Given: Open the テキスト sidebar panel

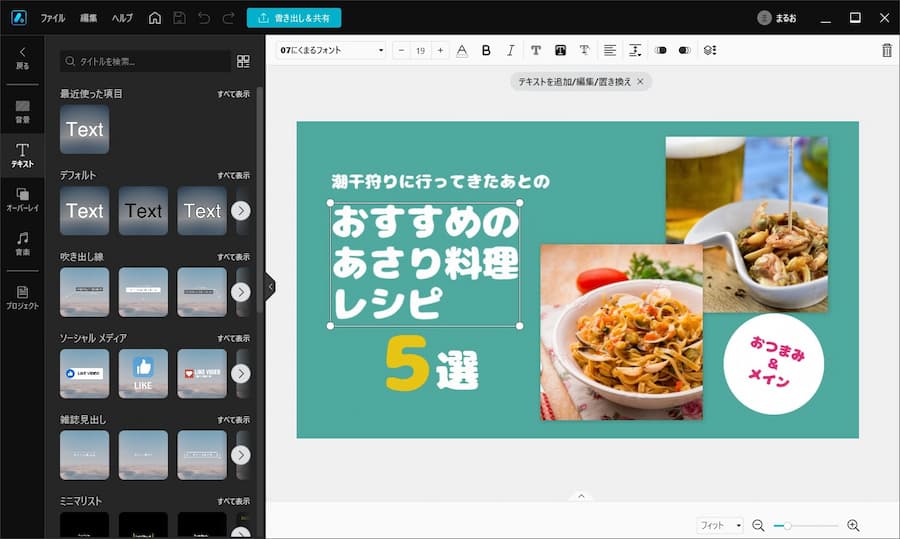Looking at the screenshot, I should [22, 156].
